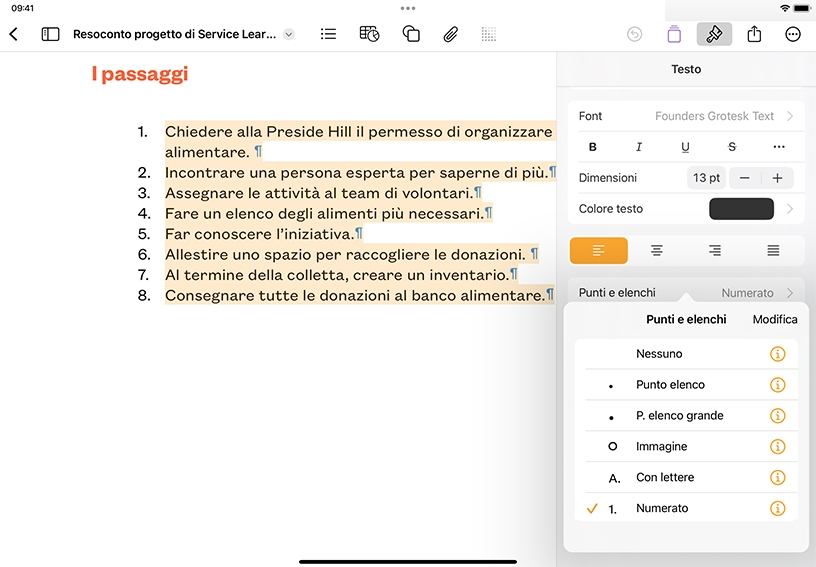Screen dimensions: 816x567
Task: Select Numerato list style
Action: pos(686,508)
